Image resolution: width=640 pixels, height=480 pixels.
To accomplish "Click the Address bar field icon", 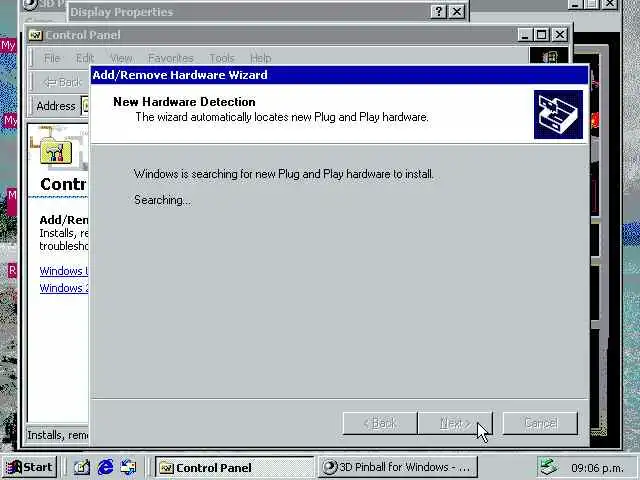I will (x=85, y=106).
